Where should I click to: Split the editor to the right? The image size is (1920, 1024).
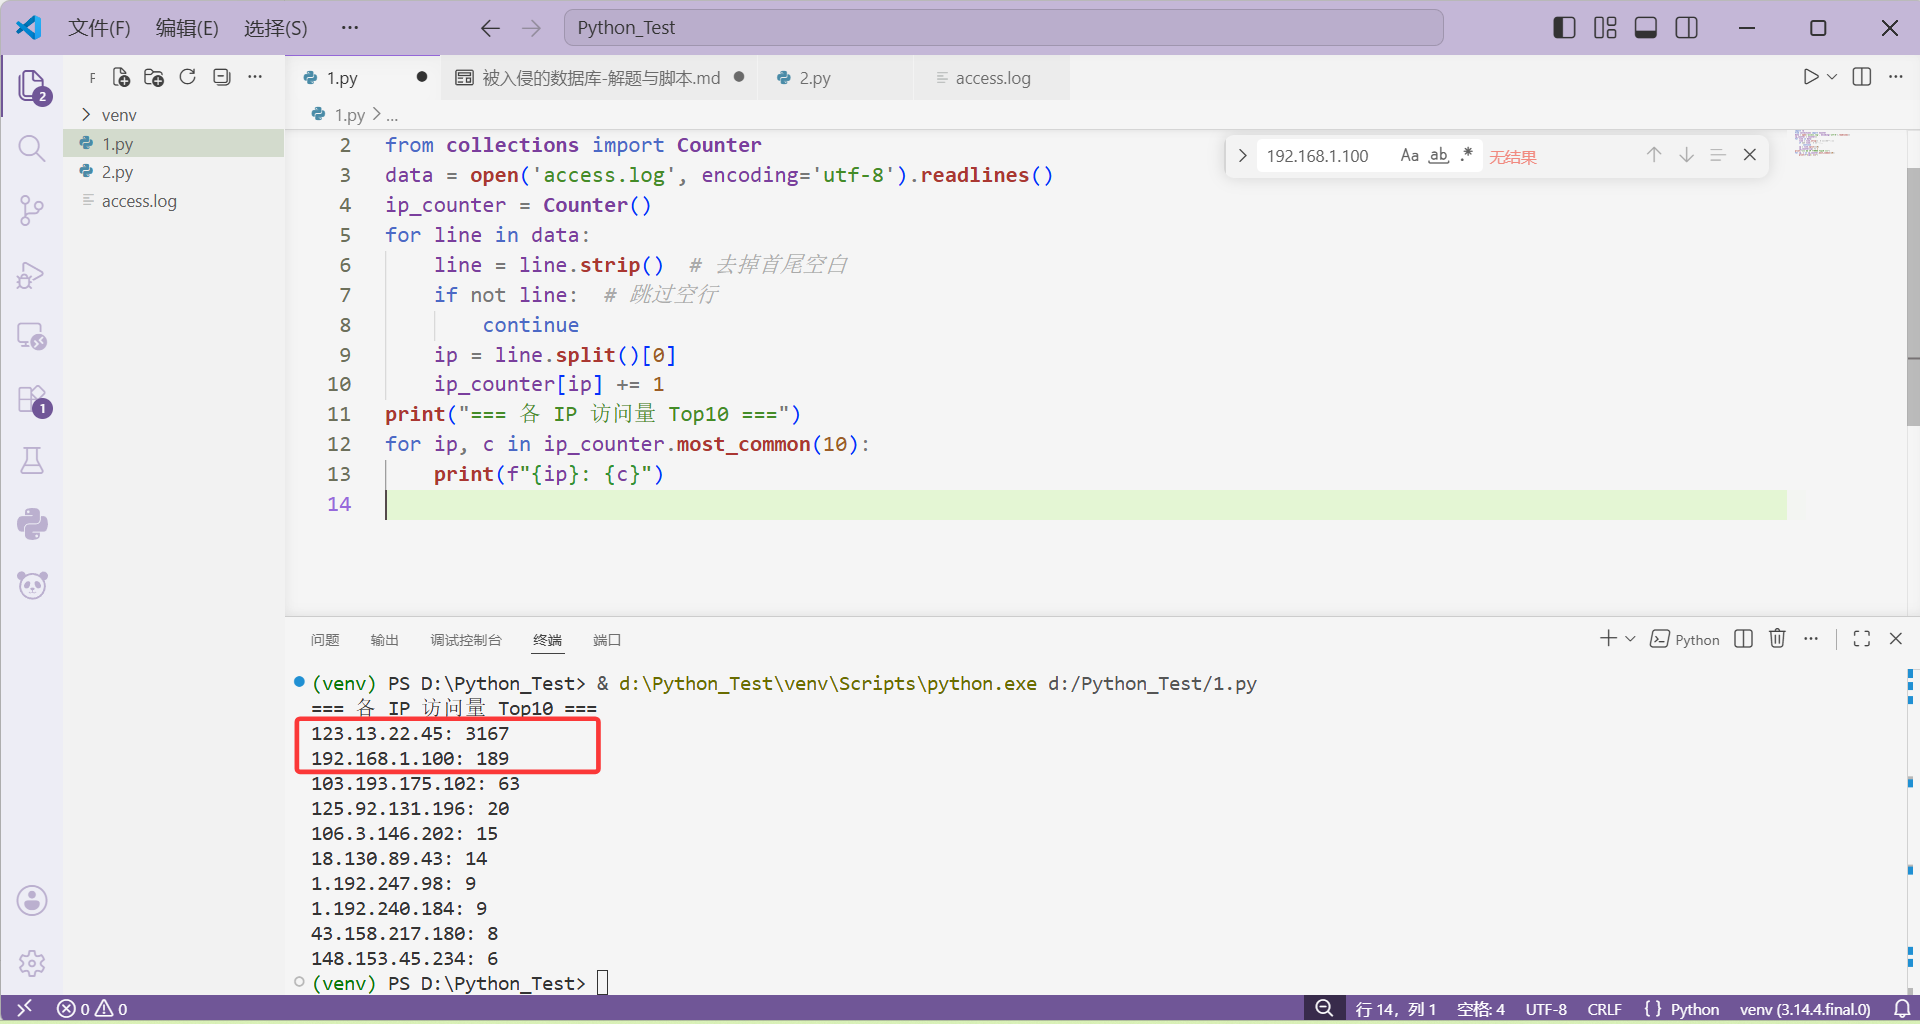[x=1862, y=77]
